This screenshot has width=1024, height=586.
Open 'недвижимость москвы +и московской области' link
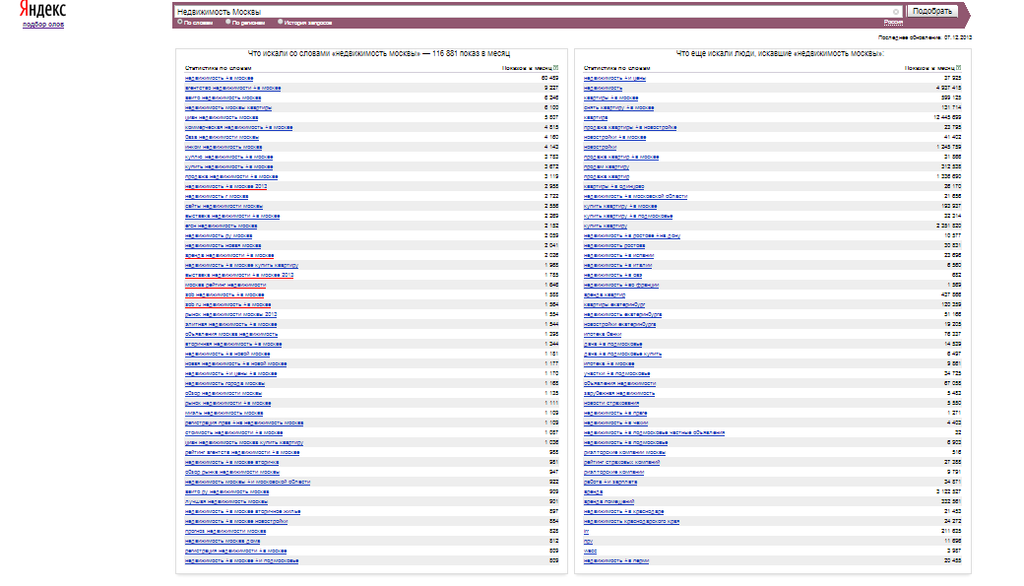coord(248,482)
